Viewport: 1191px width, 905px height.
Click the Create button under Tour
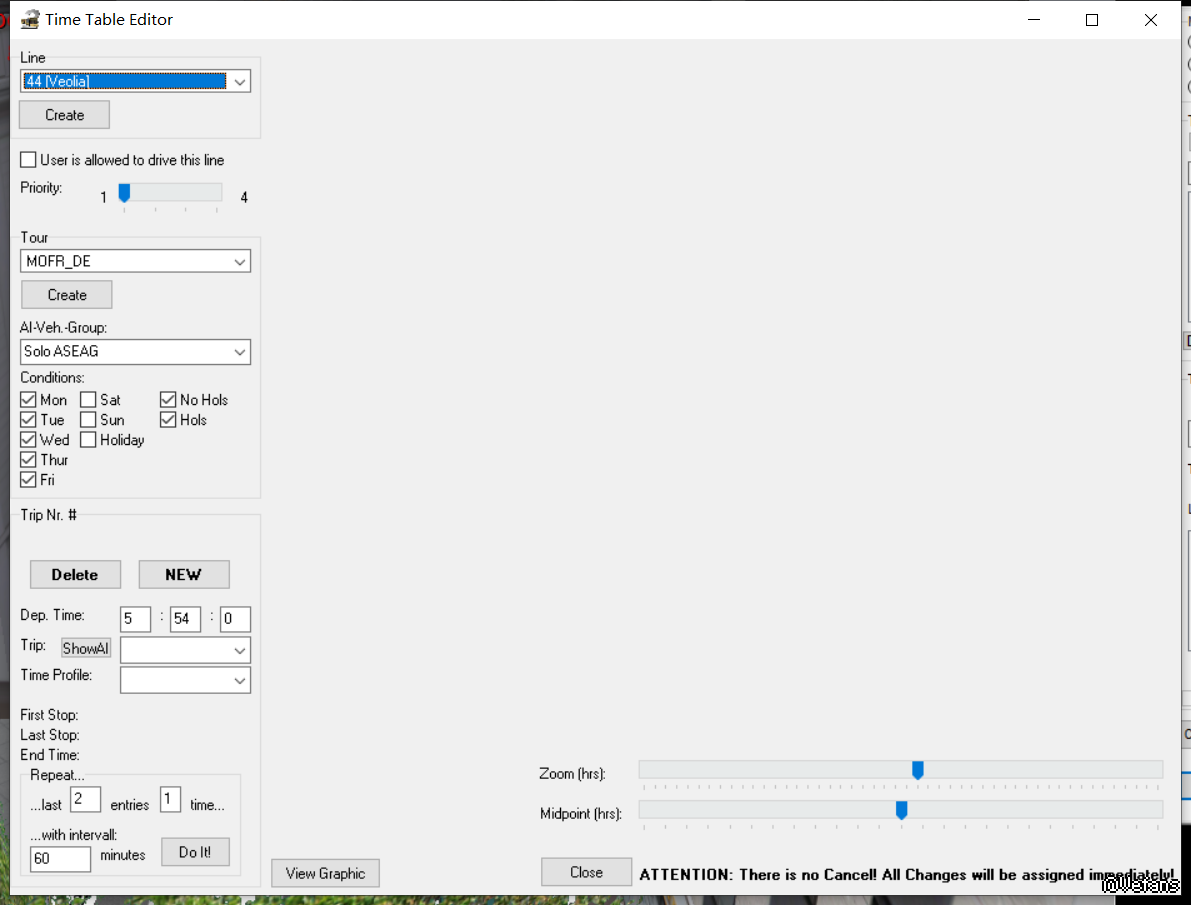(67, 295)
